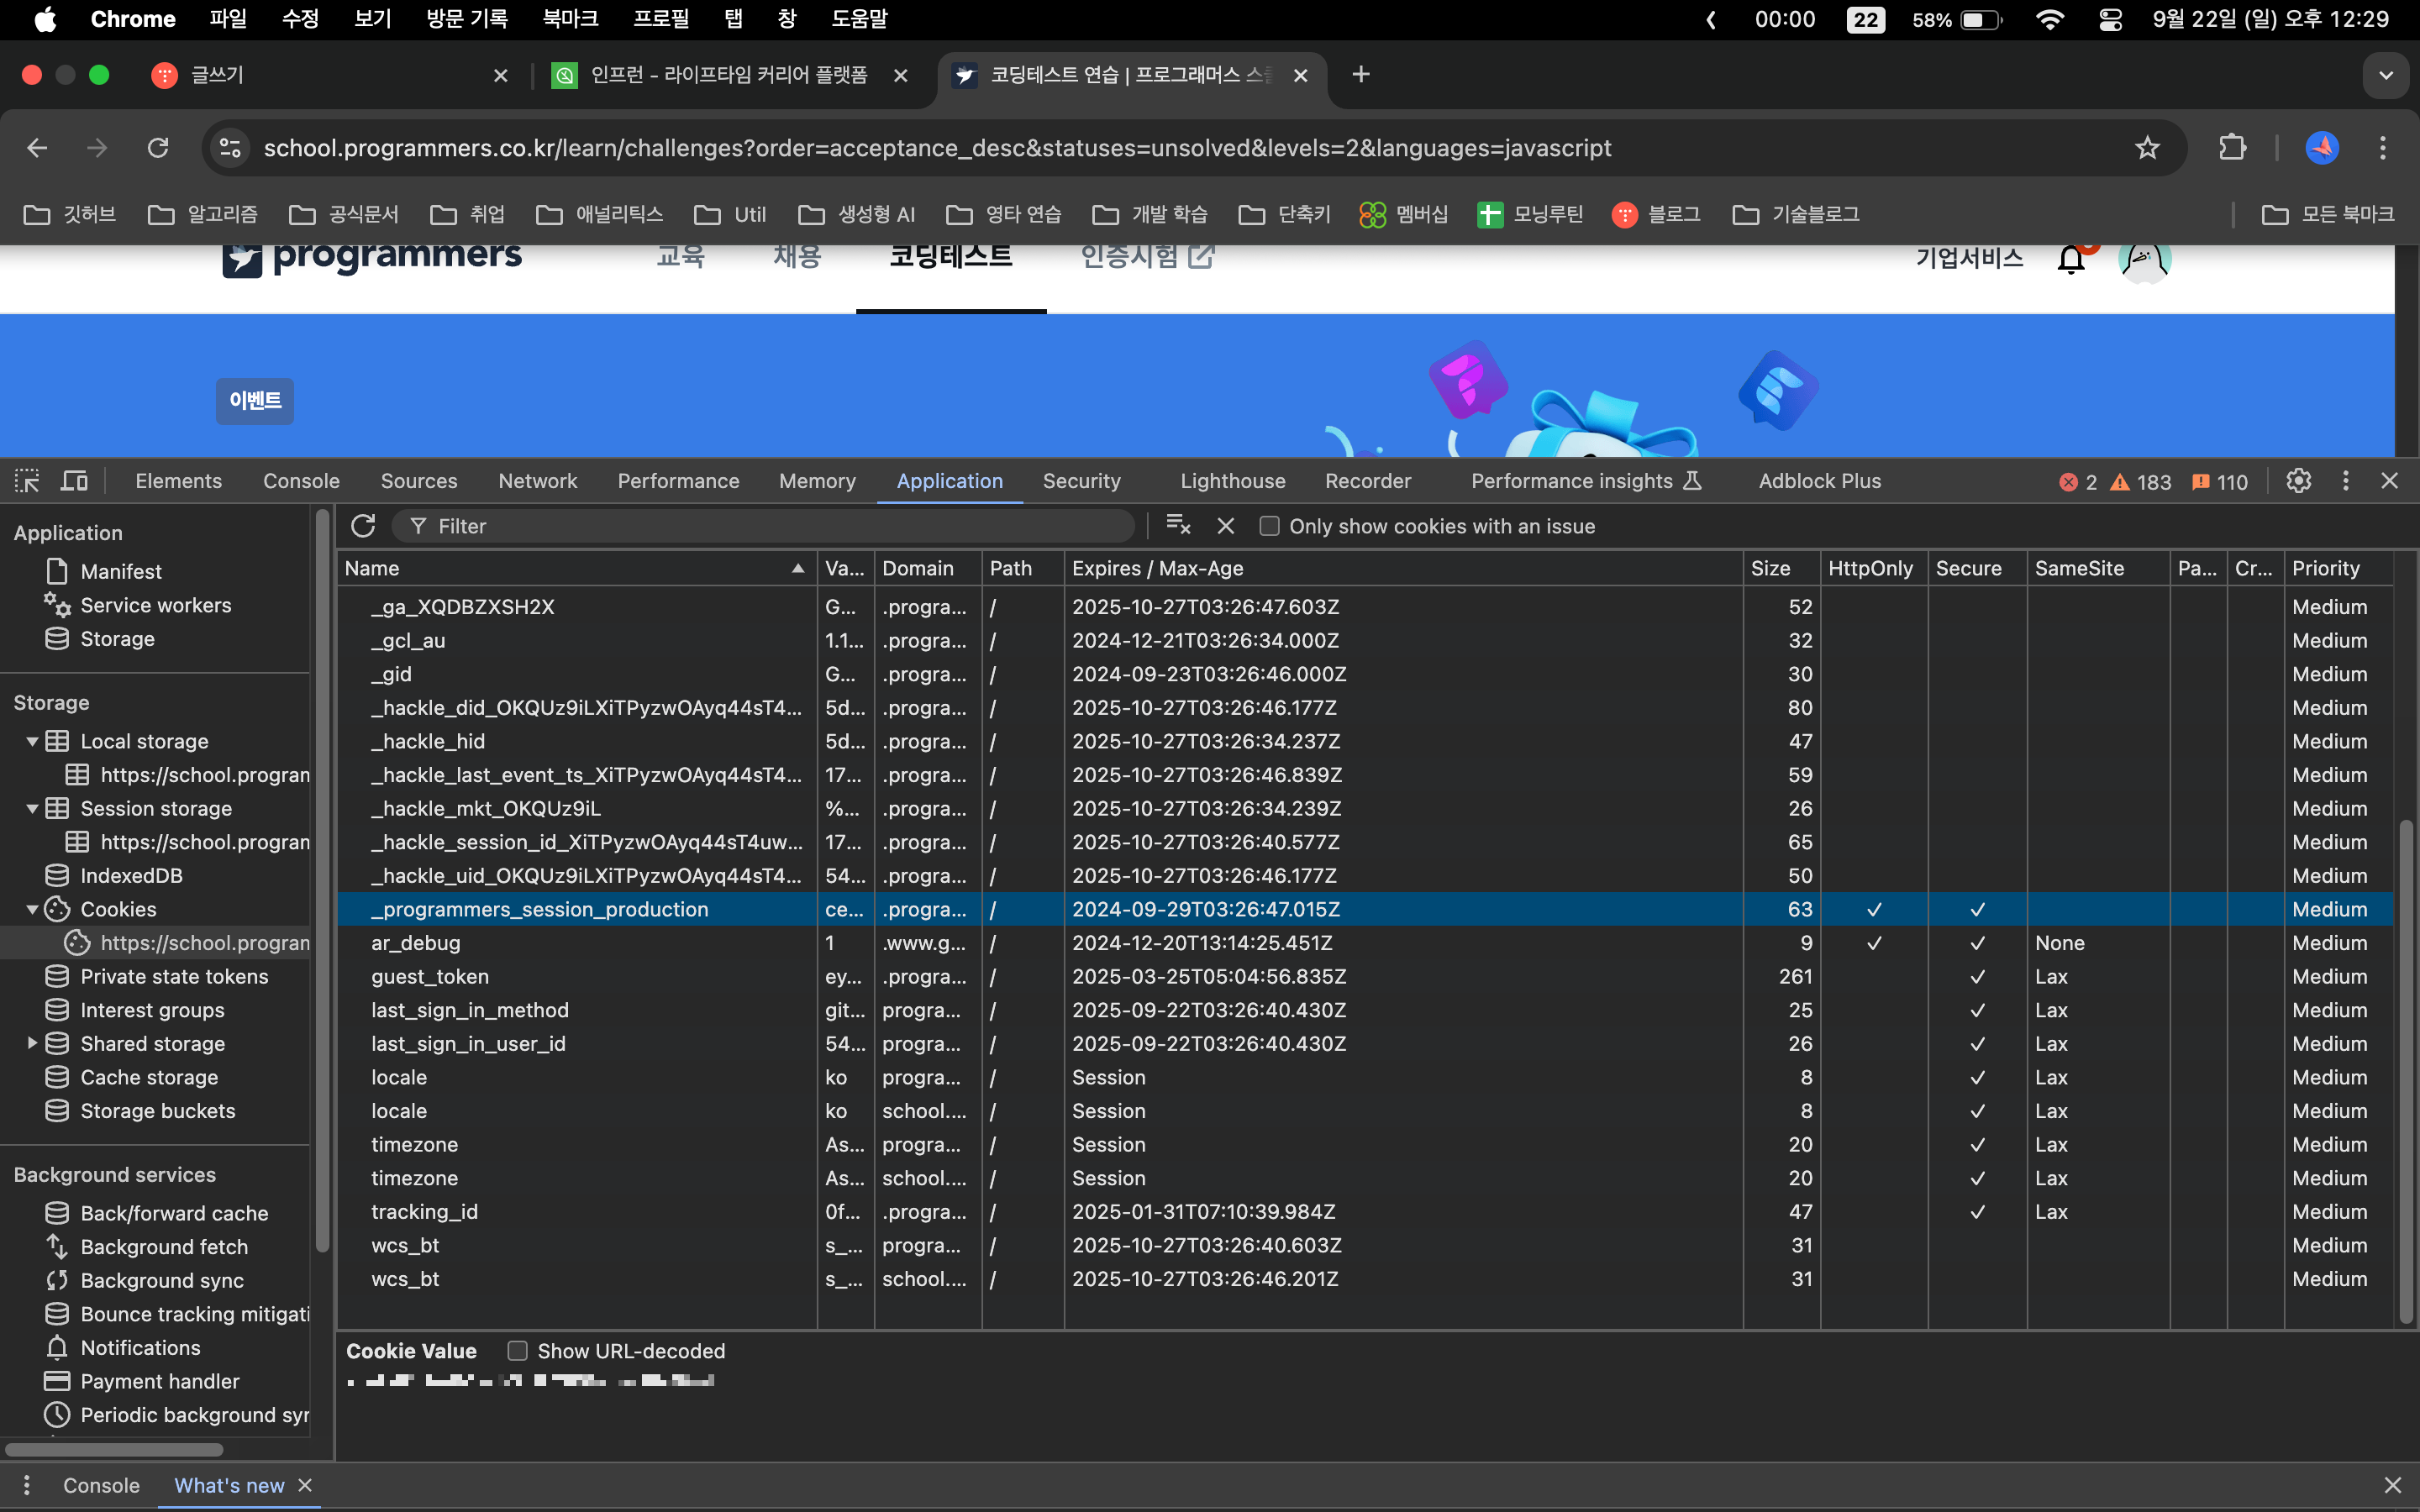Switch to the Network tab
The image size is (2420, 1512).
click(x=537, y=481)
